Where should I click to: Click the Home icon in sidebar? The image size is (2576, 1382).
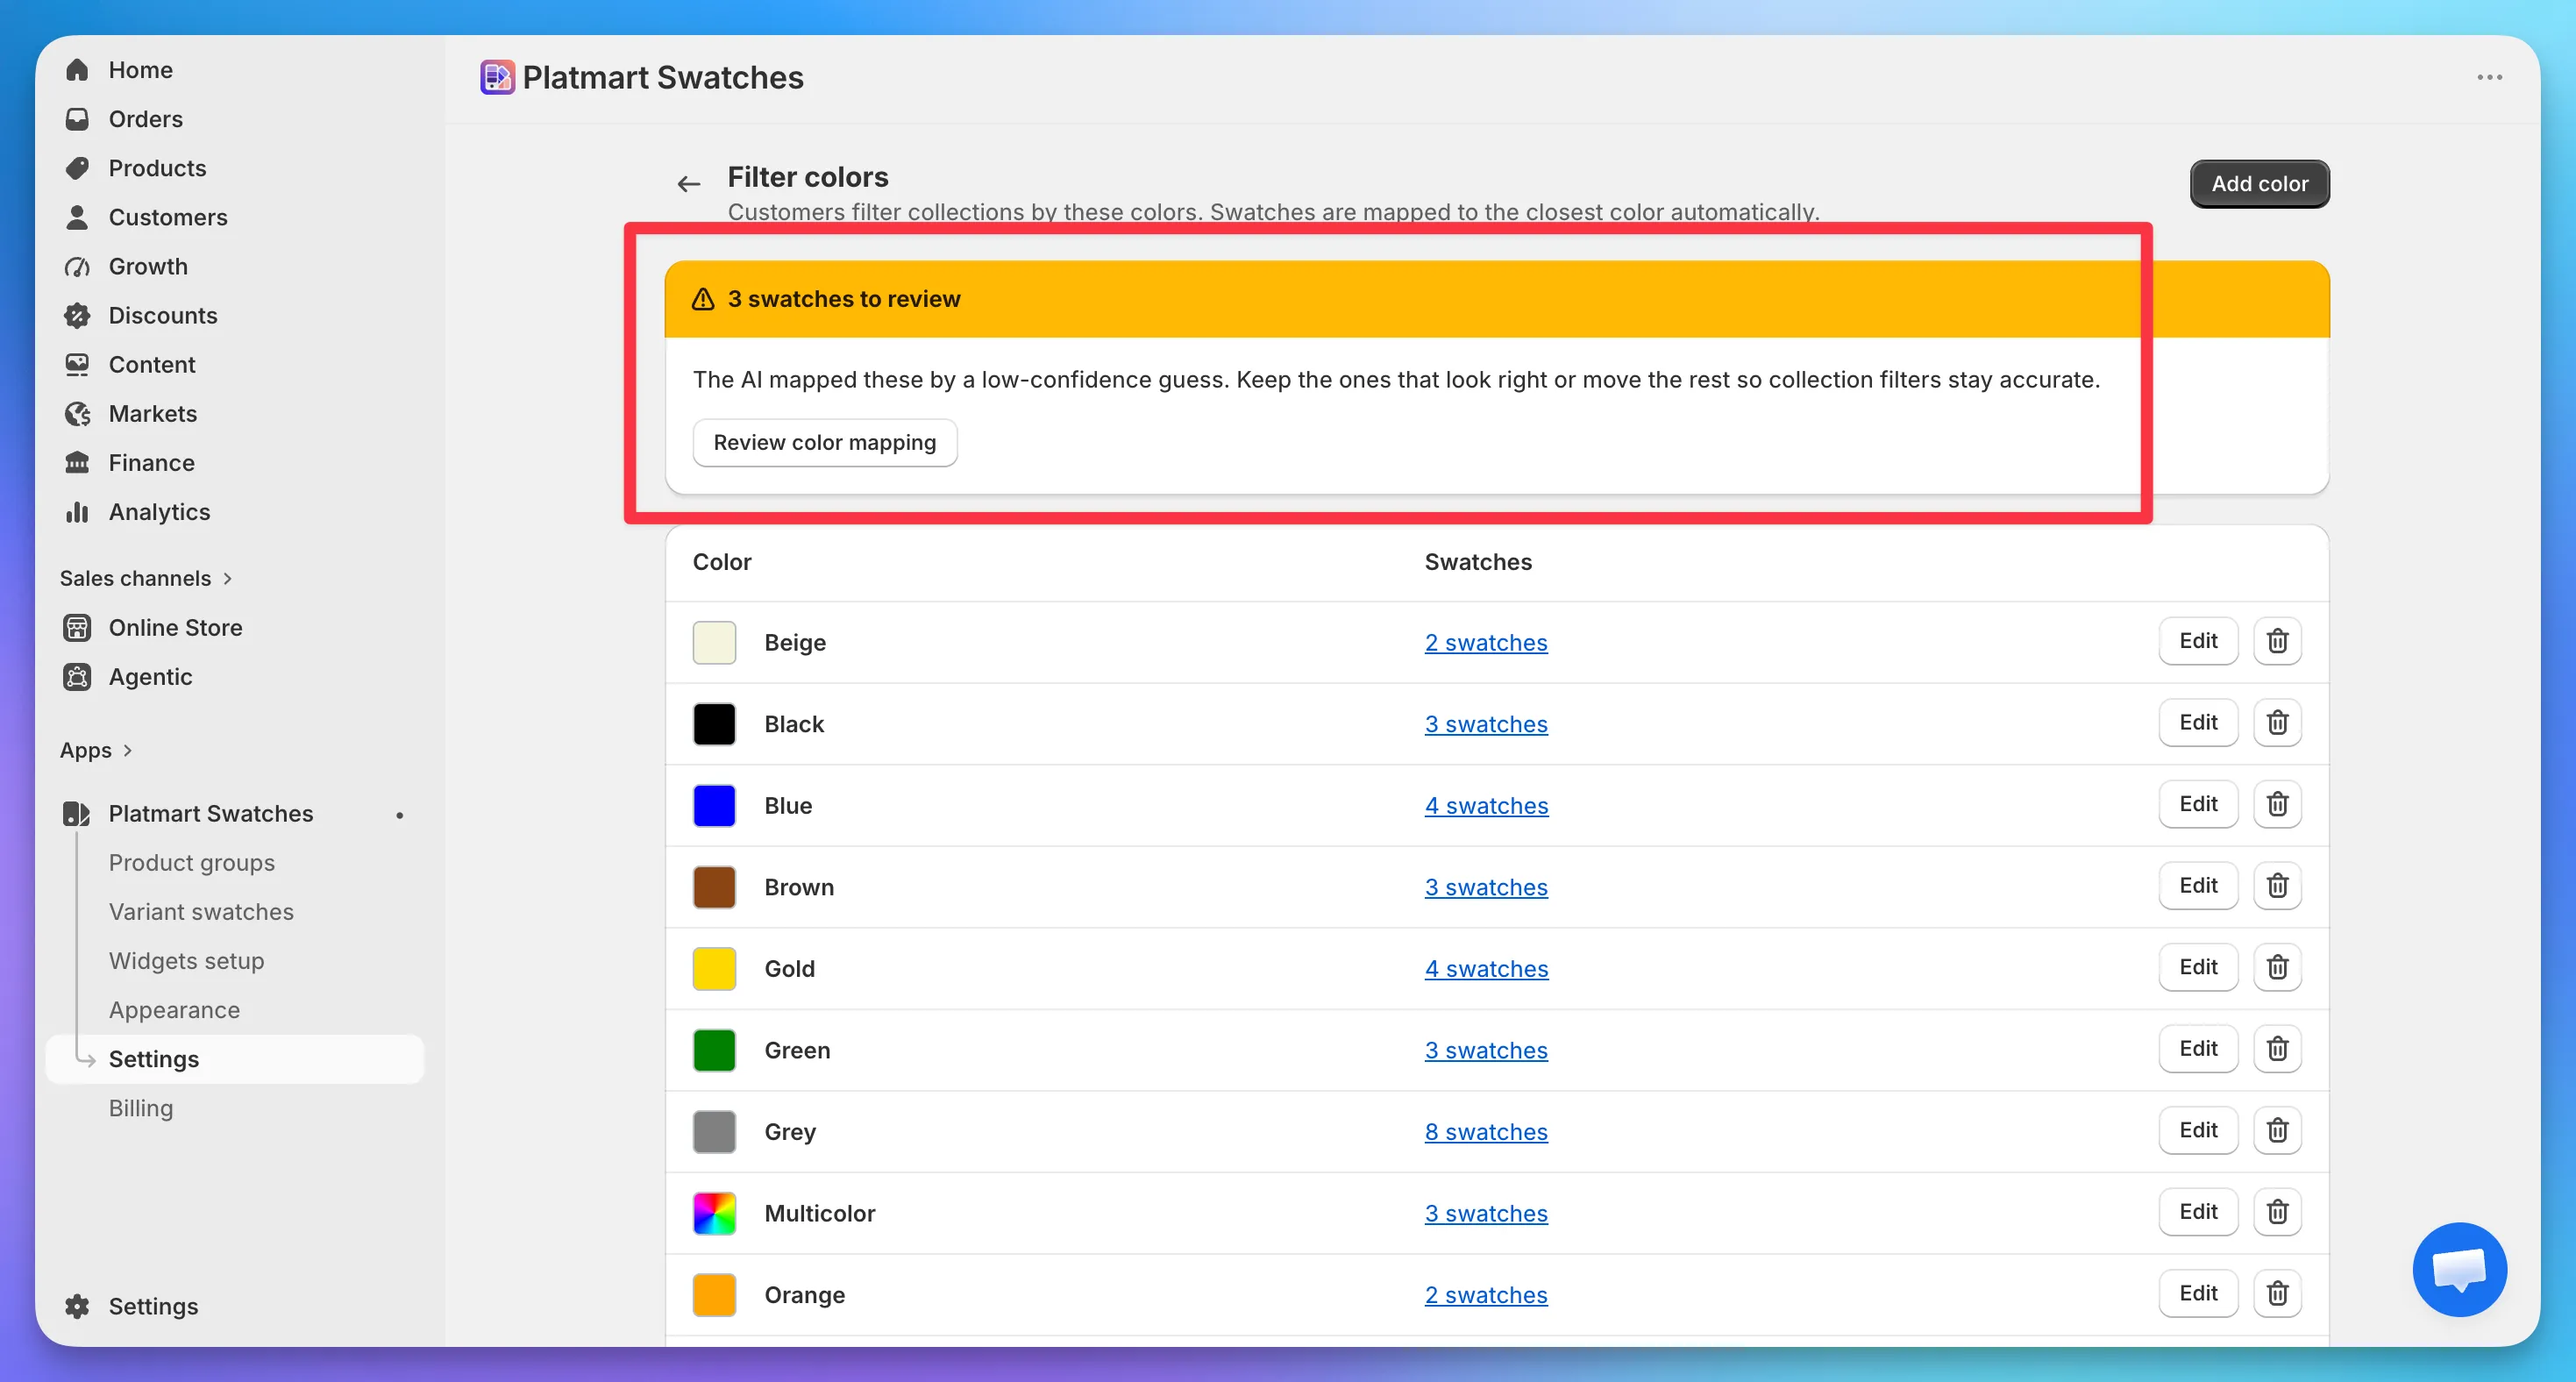point(77,70)
